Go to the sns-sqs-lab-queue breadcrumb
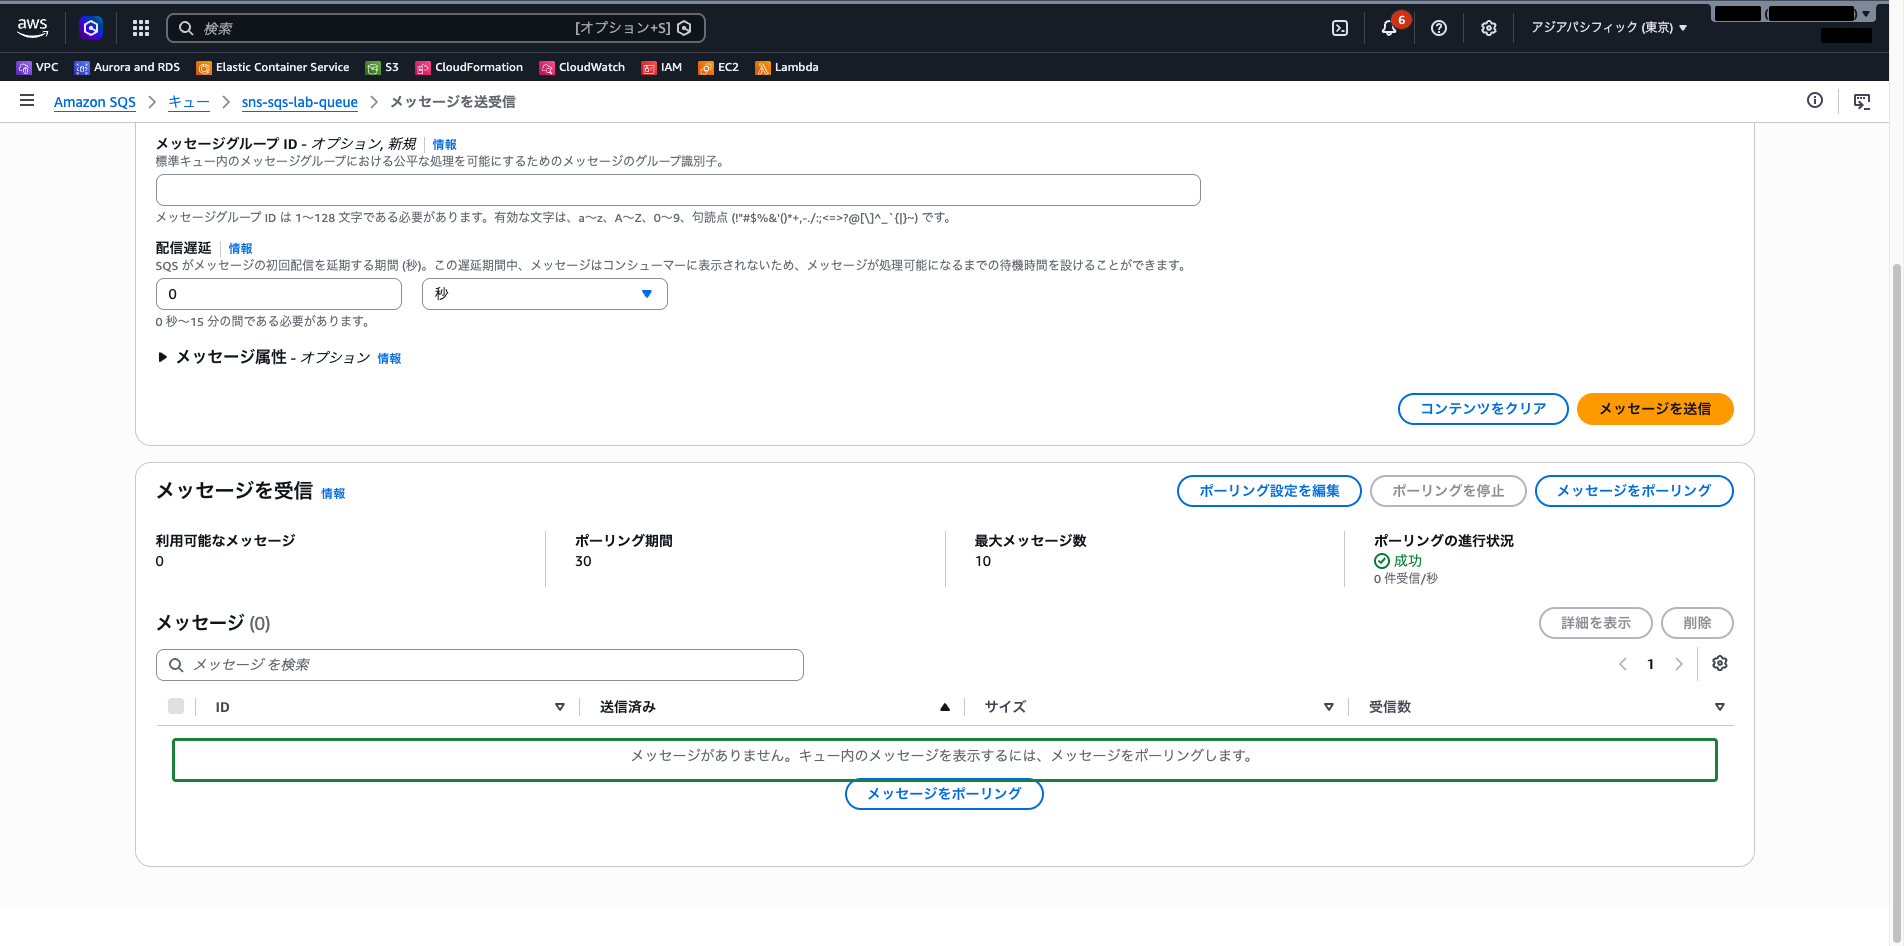 [x=300, y=102]
